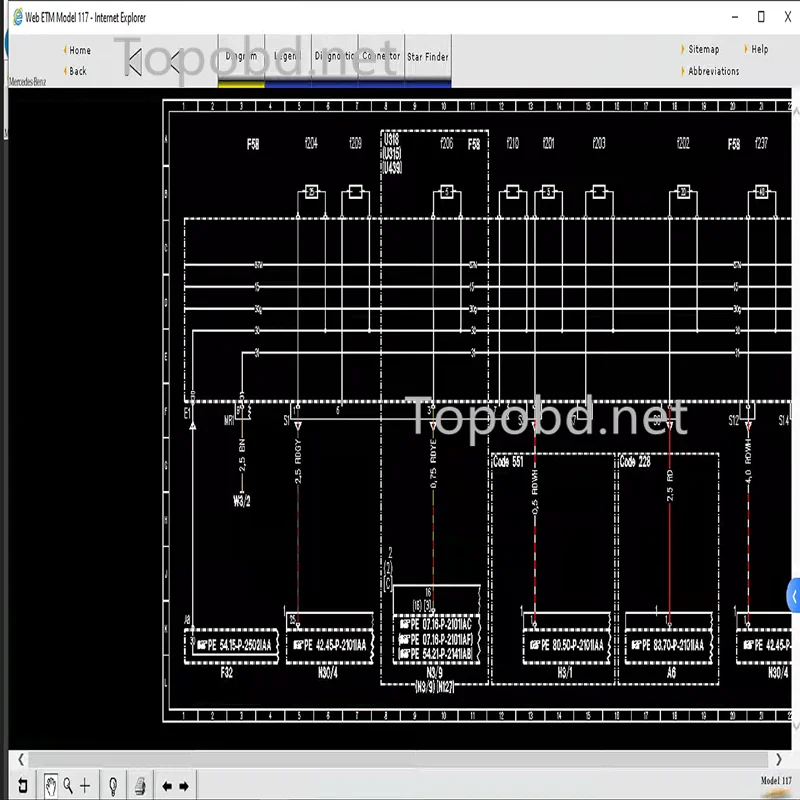Expand the blue side panel chevron
800x800 pixels.
(x=794, y=595)
